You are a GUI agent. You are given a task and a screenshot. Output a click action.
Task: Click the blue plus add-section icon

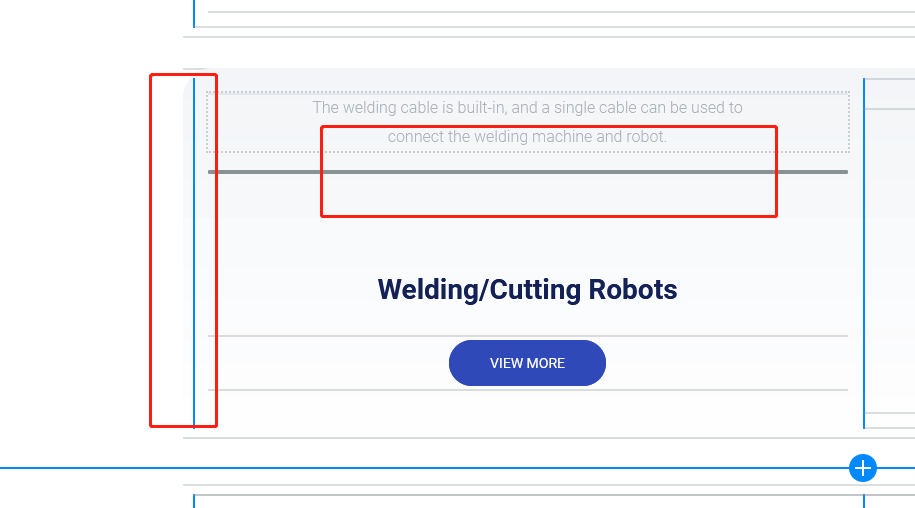pos(863,467)
